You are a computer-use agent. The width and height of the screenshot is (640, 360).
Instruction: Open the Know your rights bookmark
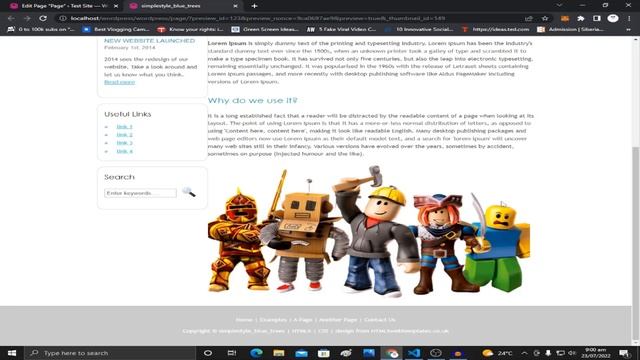tap(191, 29)
